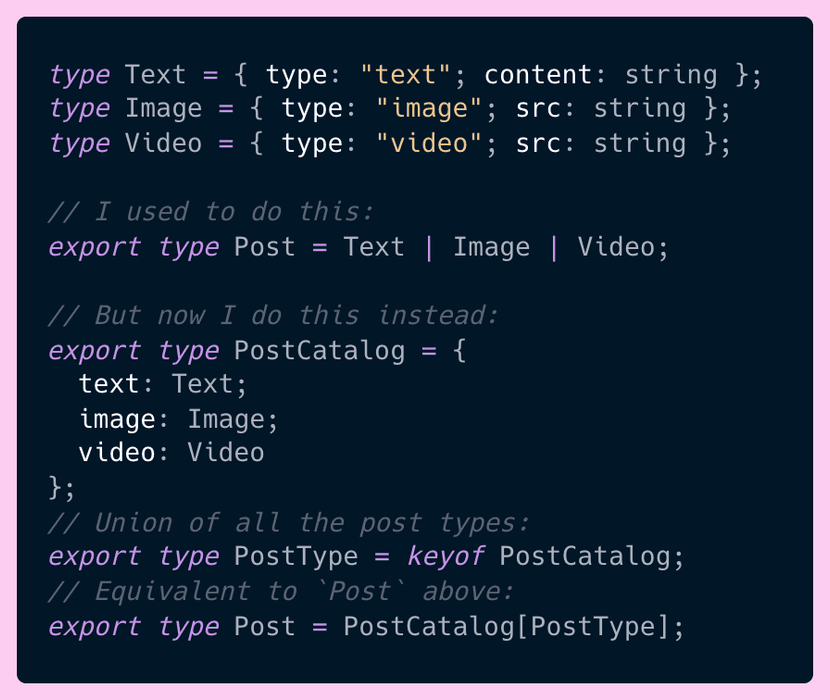The width and height of the screenshot is (830, 700).
Task: Click the content property in Text type
Action: click(x=537, y=75)
